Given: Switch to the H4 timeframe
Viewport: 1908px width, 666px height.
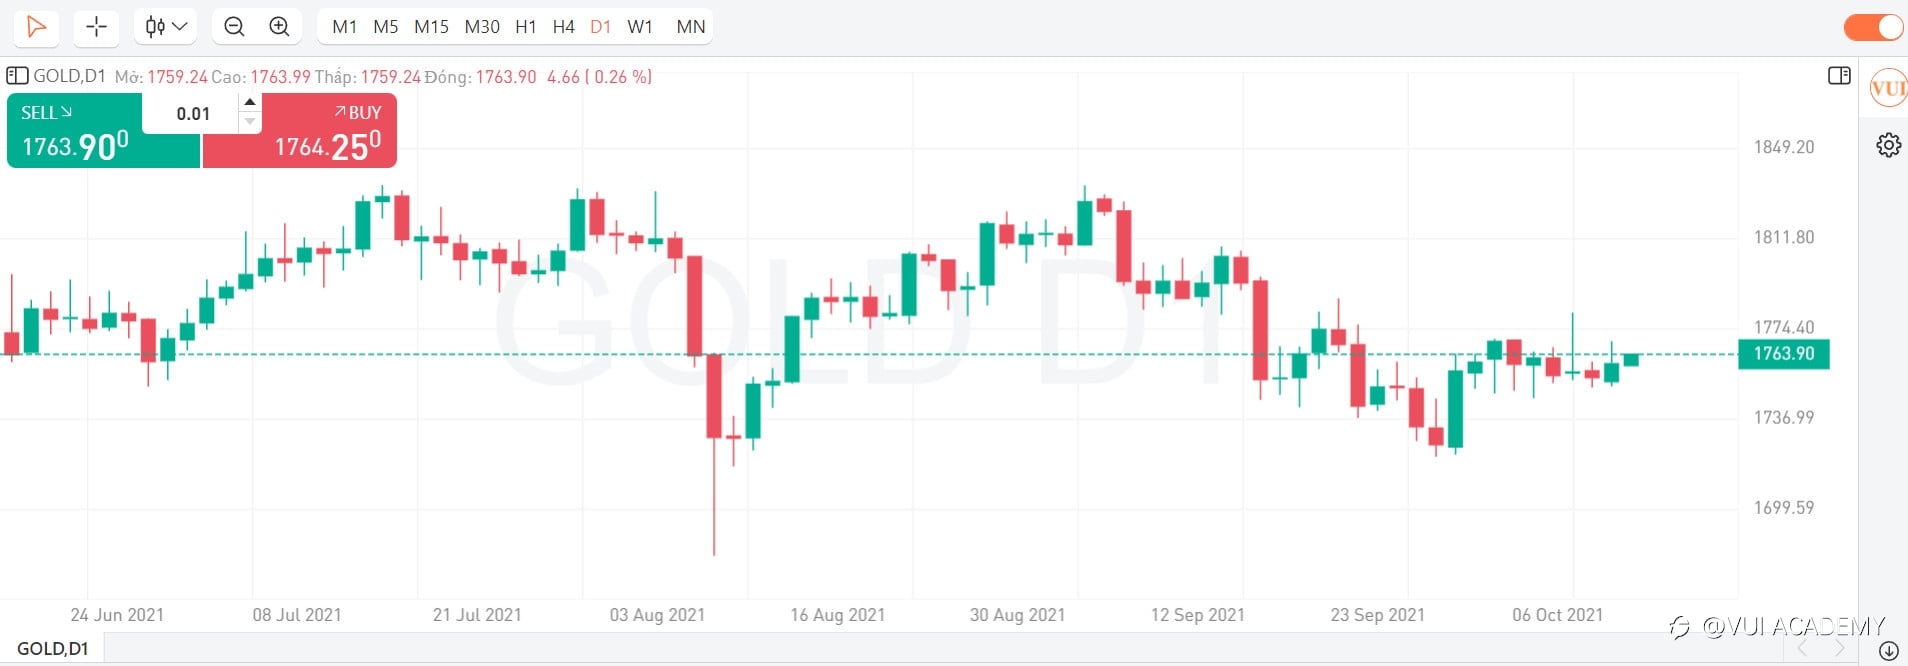Looking at the screenshot, I should (563, 27).
